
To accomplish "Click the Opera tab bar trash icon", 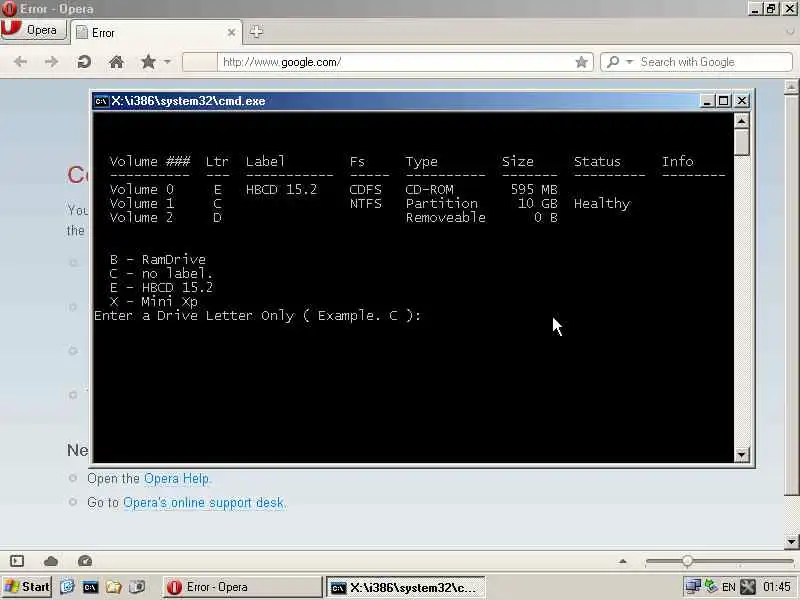I will [790, 32].
